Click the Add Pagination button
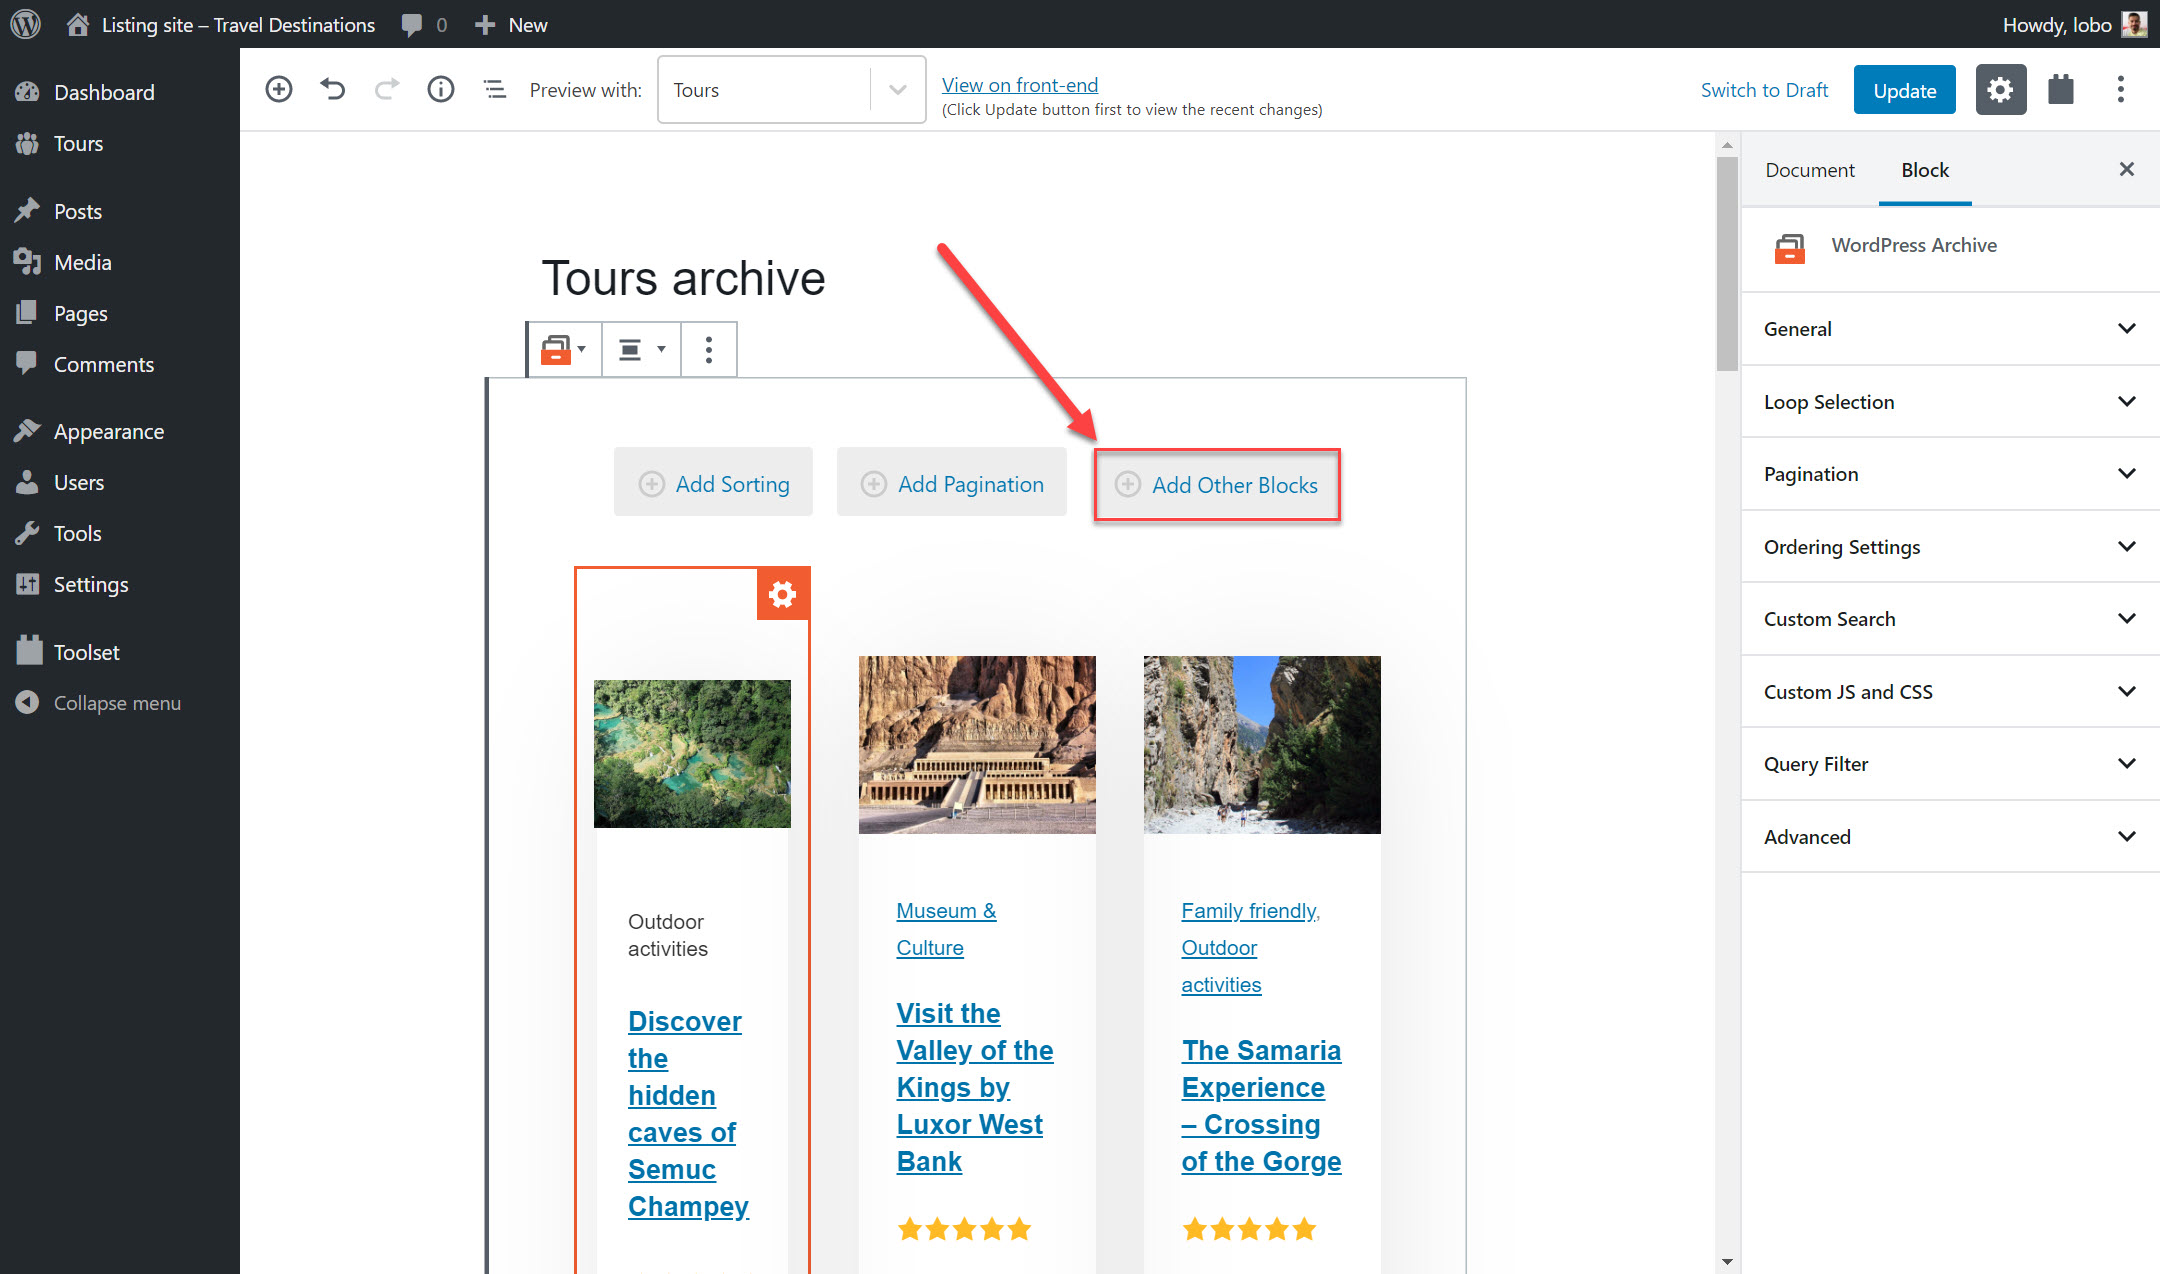Viewport: 2160px width, 1274px height. click(x=952, y=484)
